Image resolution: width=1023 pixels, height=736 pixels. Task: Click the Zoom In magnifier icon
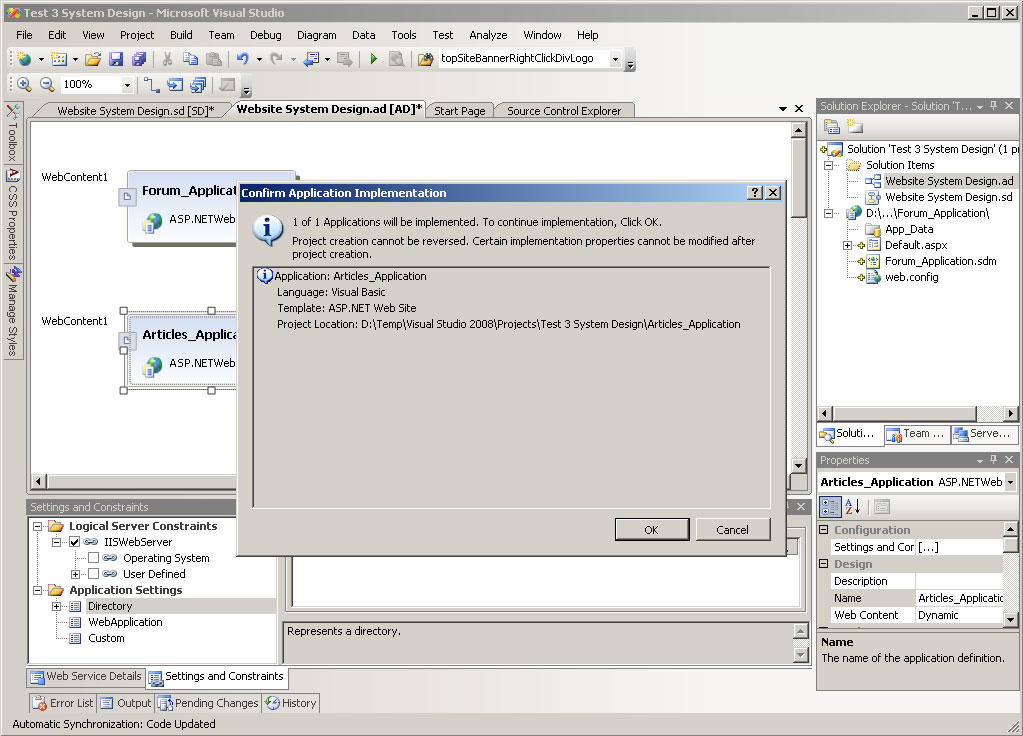[24, 84]
